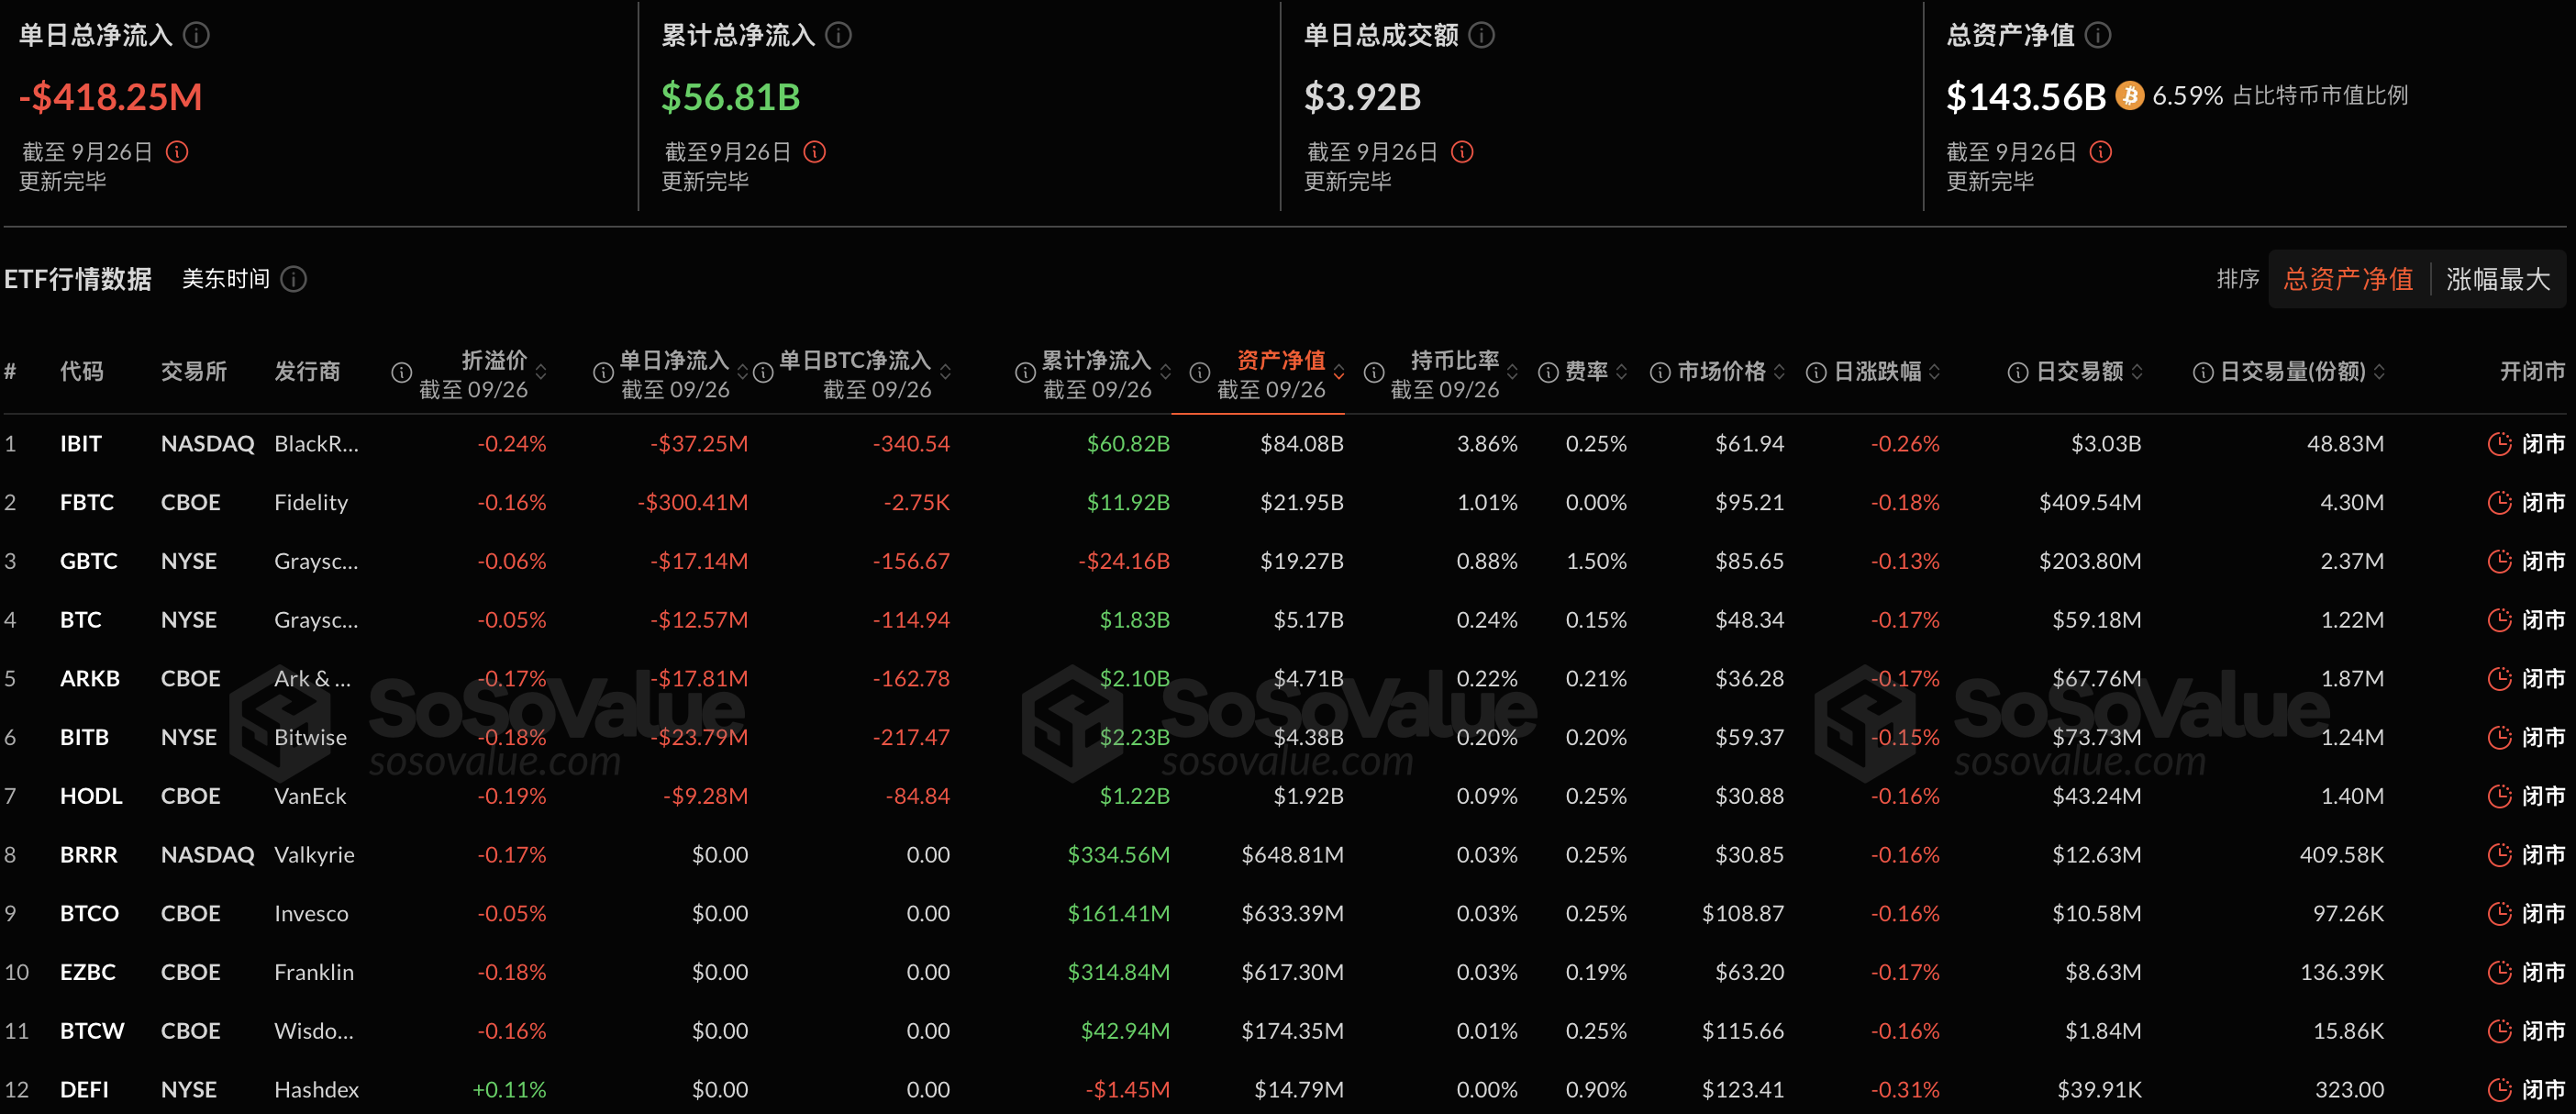The height and width of the screenshot is (1114, 2576).
Task: Click the info icon beside 单日总净流入
Action: pos(197,34)
